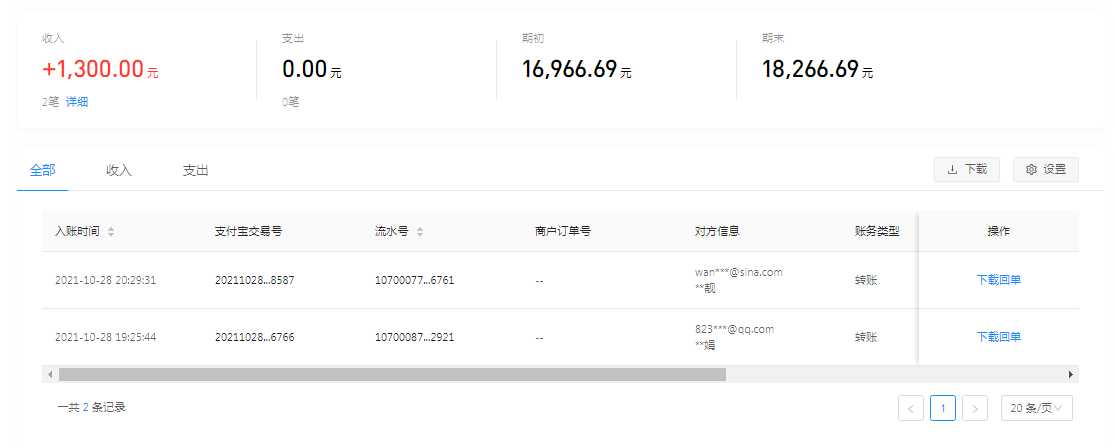Sort by 入账时间 using sort arrows
This screenshot has height=446, width=1115.
(111, 232)
